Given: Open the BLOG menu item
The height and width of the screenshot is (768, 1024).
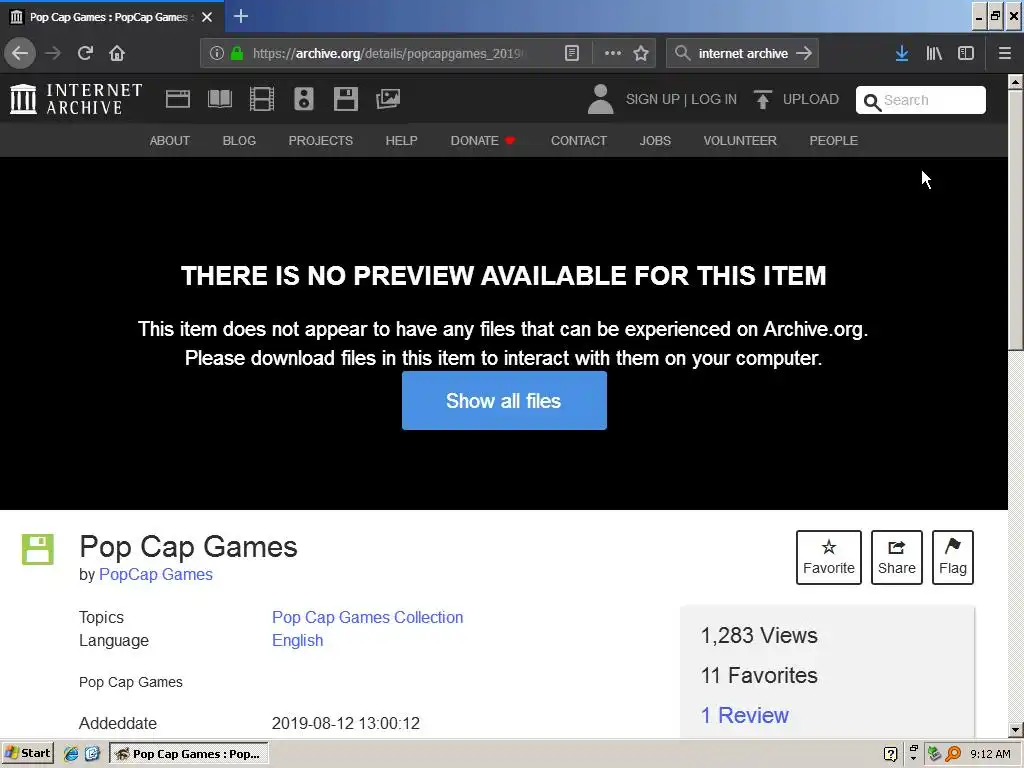Looking at the screenshot, I should [239, 140].
